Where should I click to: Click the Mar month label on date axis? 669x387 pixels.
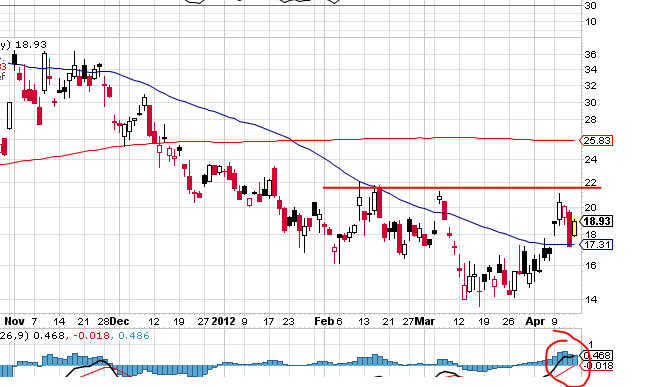coord(425,321)
